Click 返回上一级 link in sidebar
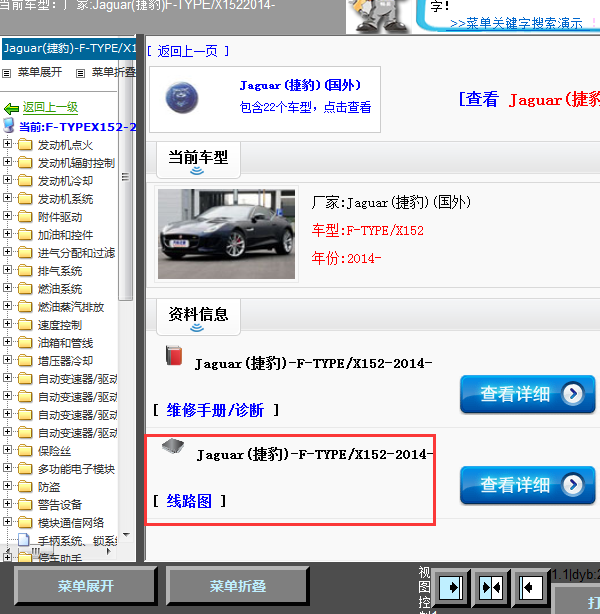Viewport: 600px width, 614px height. pyautogui.click(x=50, y=107)
